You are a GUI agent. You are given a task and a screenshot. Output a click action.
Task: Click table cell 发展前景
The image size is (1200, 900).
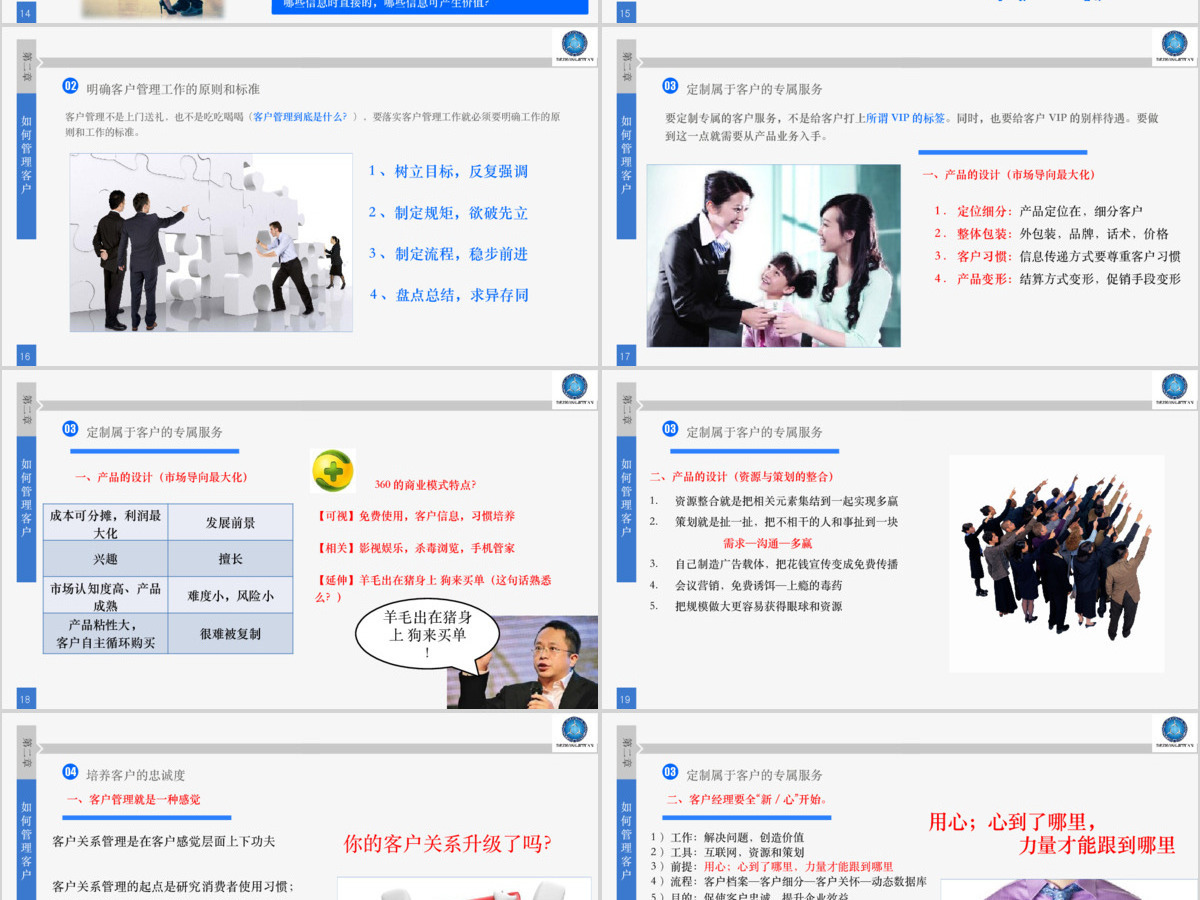[x=230, y=523]
